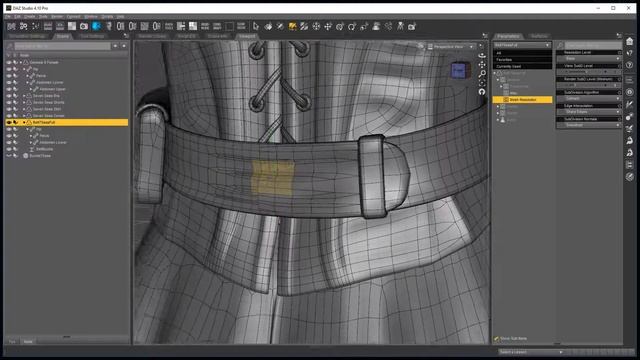Toggle eye icon for Seven Seas Shorts
Viewport: 640px width, 360px height.
click(x=9, y=102)
